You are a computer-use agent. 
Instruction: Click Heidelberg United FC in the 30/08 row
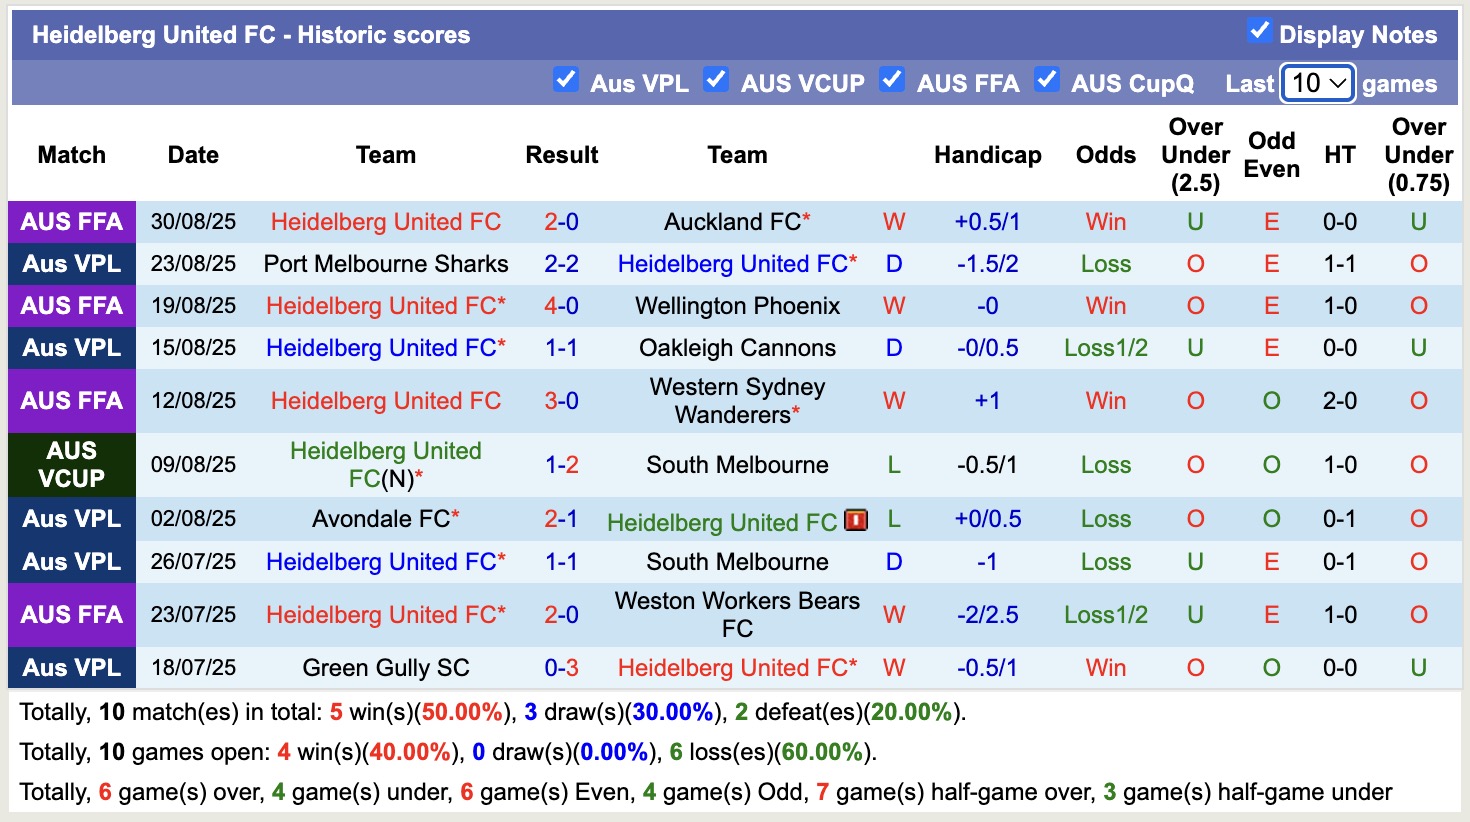pyautogui.click(x=386, y=221)
